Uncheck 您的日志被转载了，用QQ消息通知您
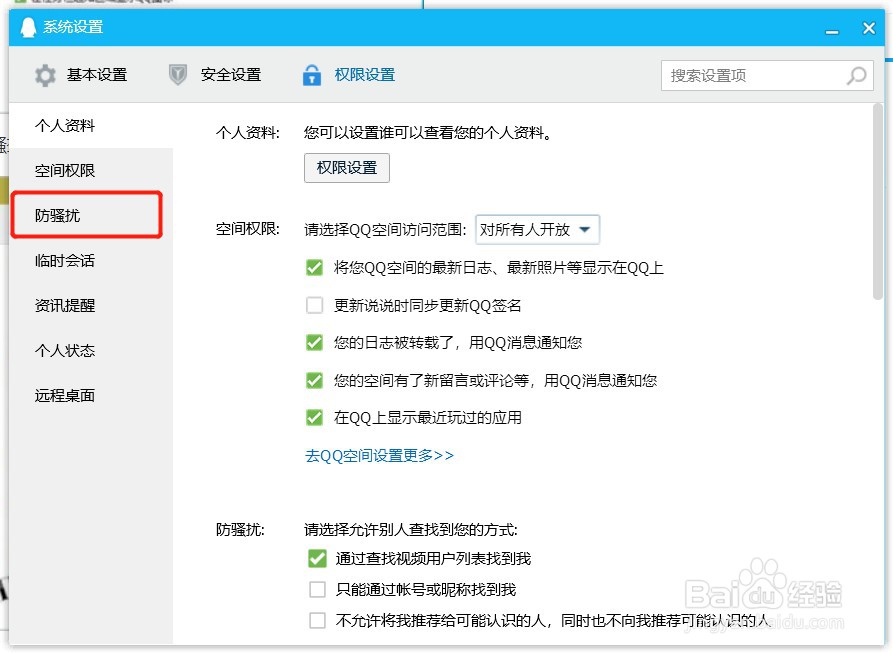This screenshot has height=653, width=893. 314,343
